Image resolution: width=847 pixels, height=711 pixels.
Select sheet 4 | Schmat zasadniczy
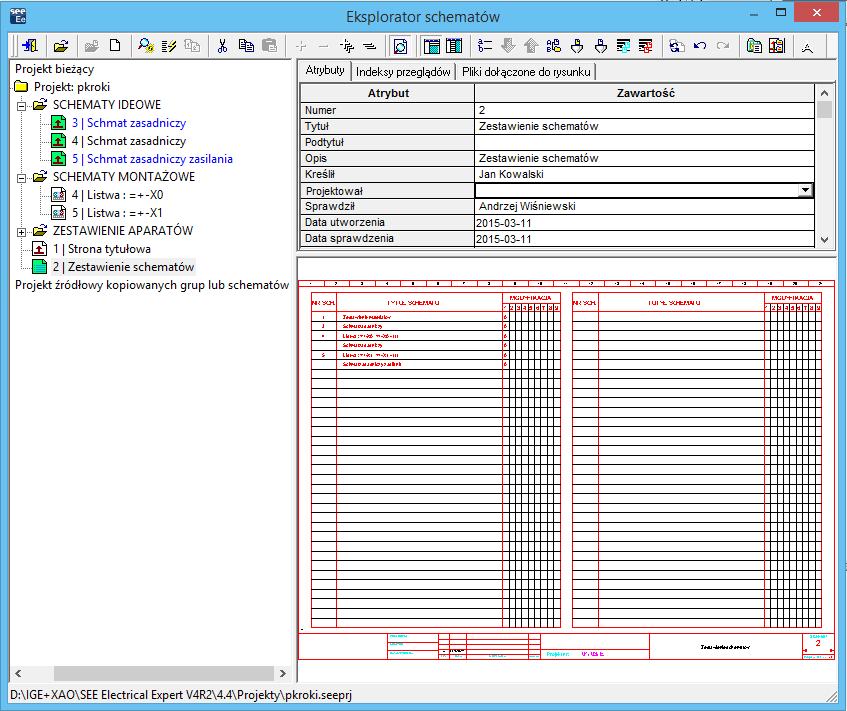pos(129,141)
